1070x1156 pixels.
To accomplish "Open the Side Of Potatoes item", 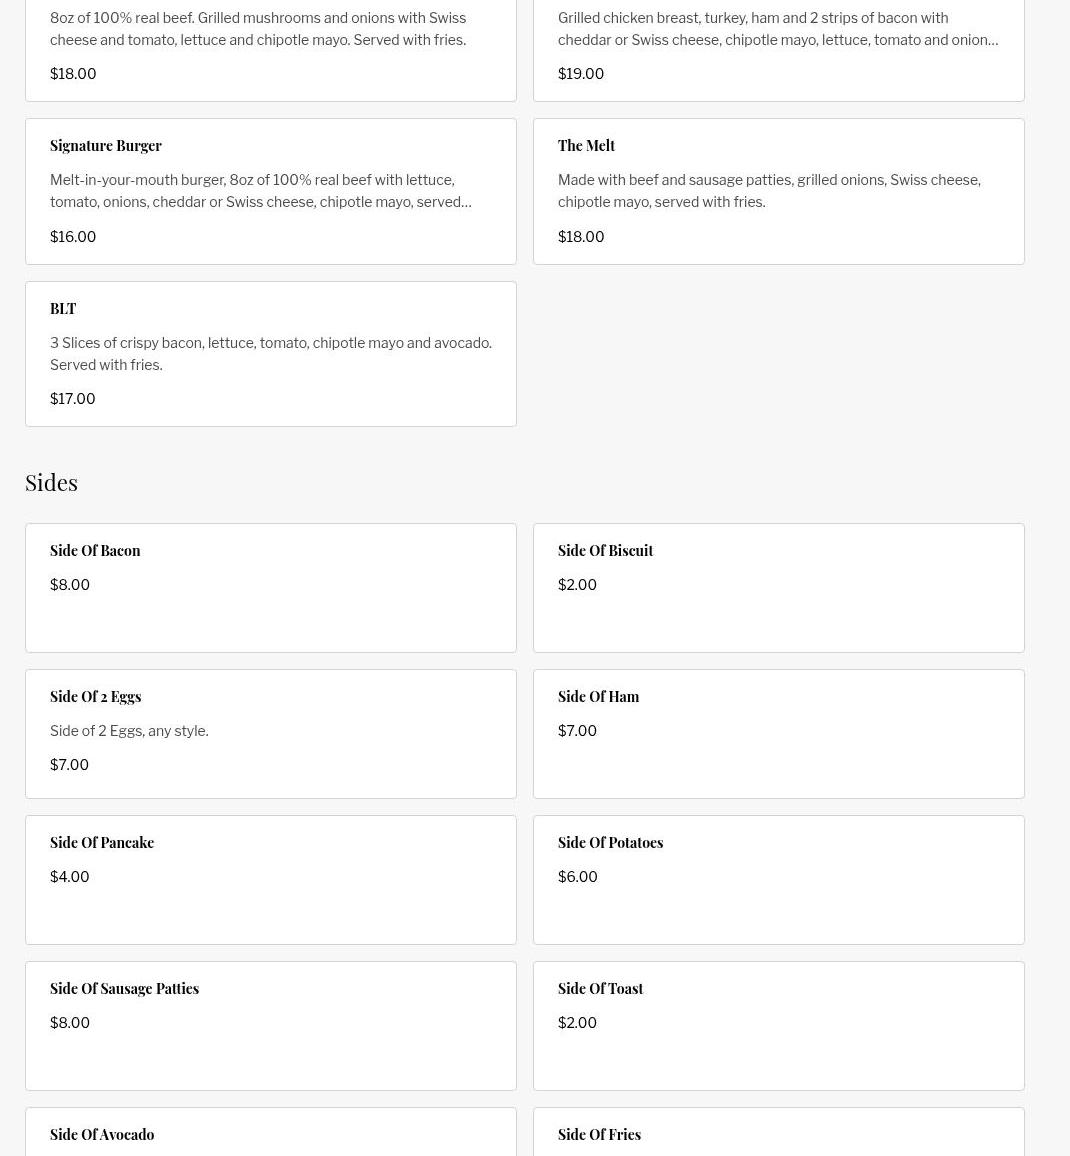I will 778,879.
